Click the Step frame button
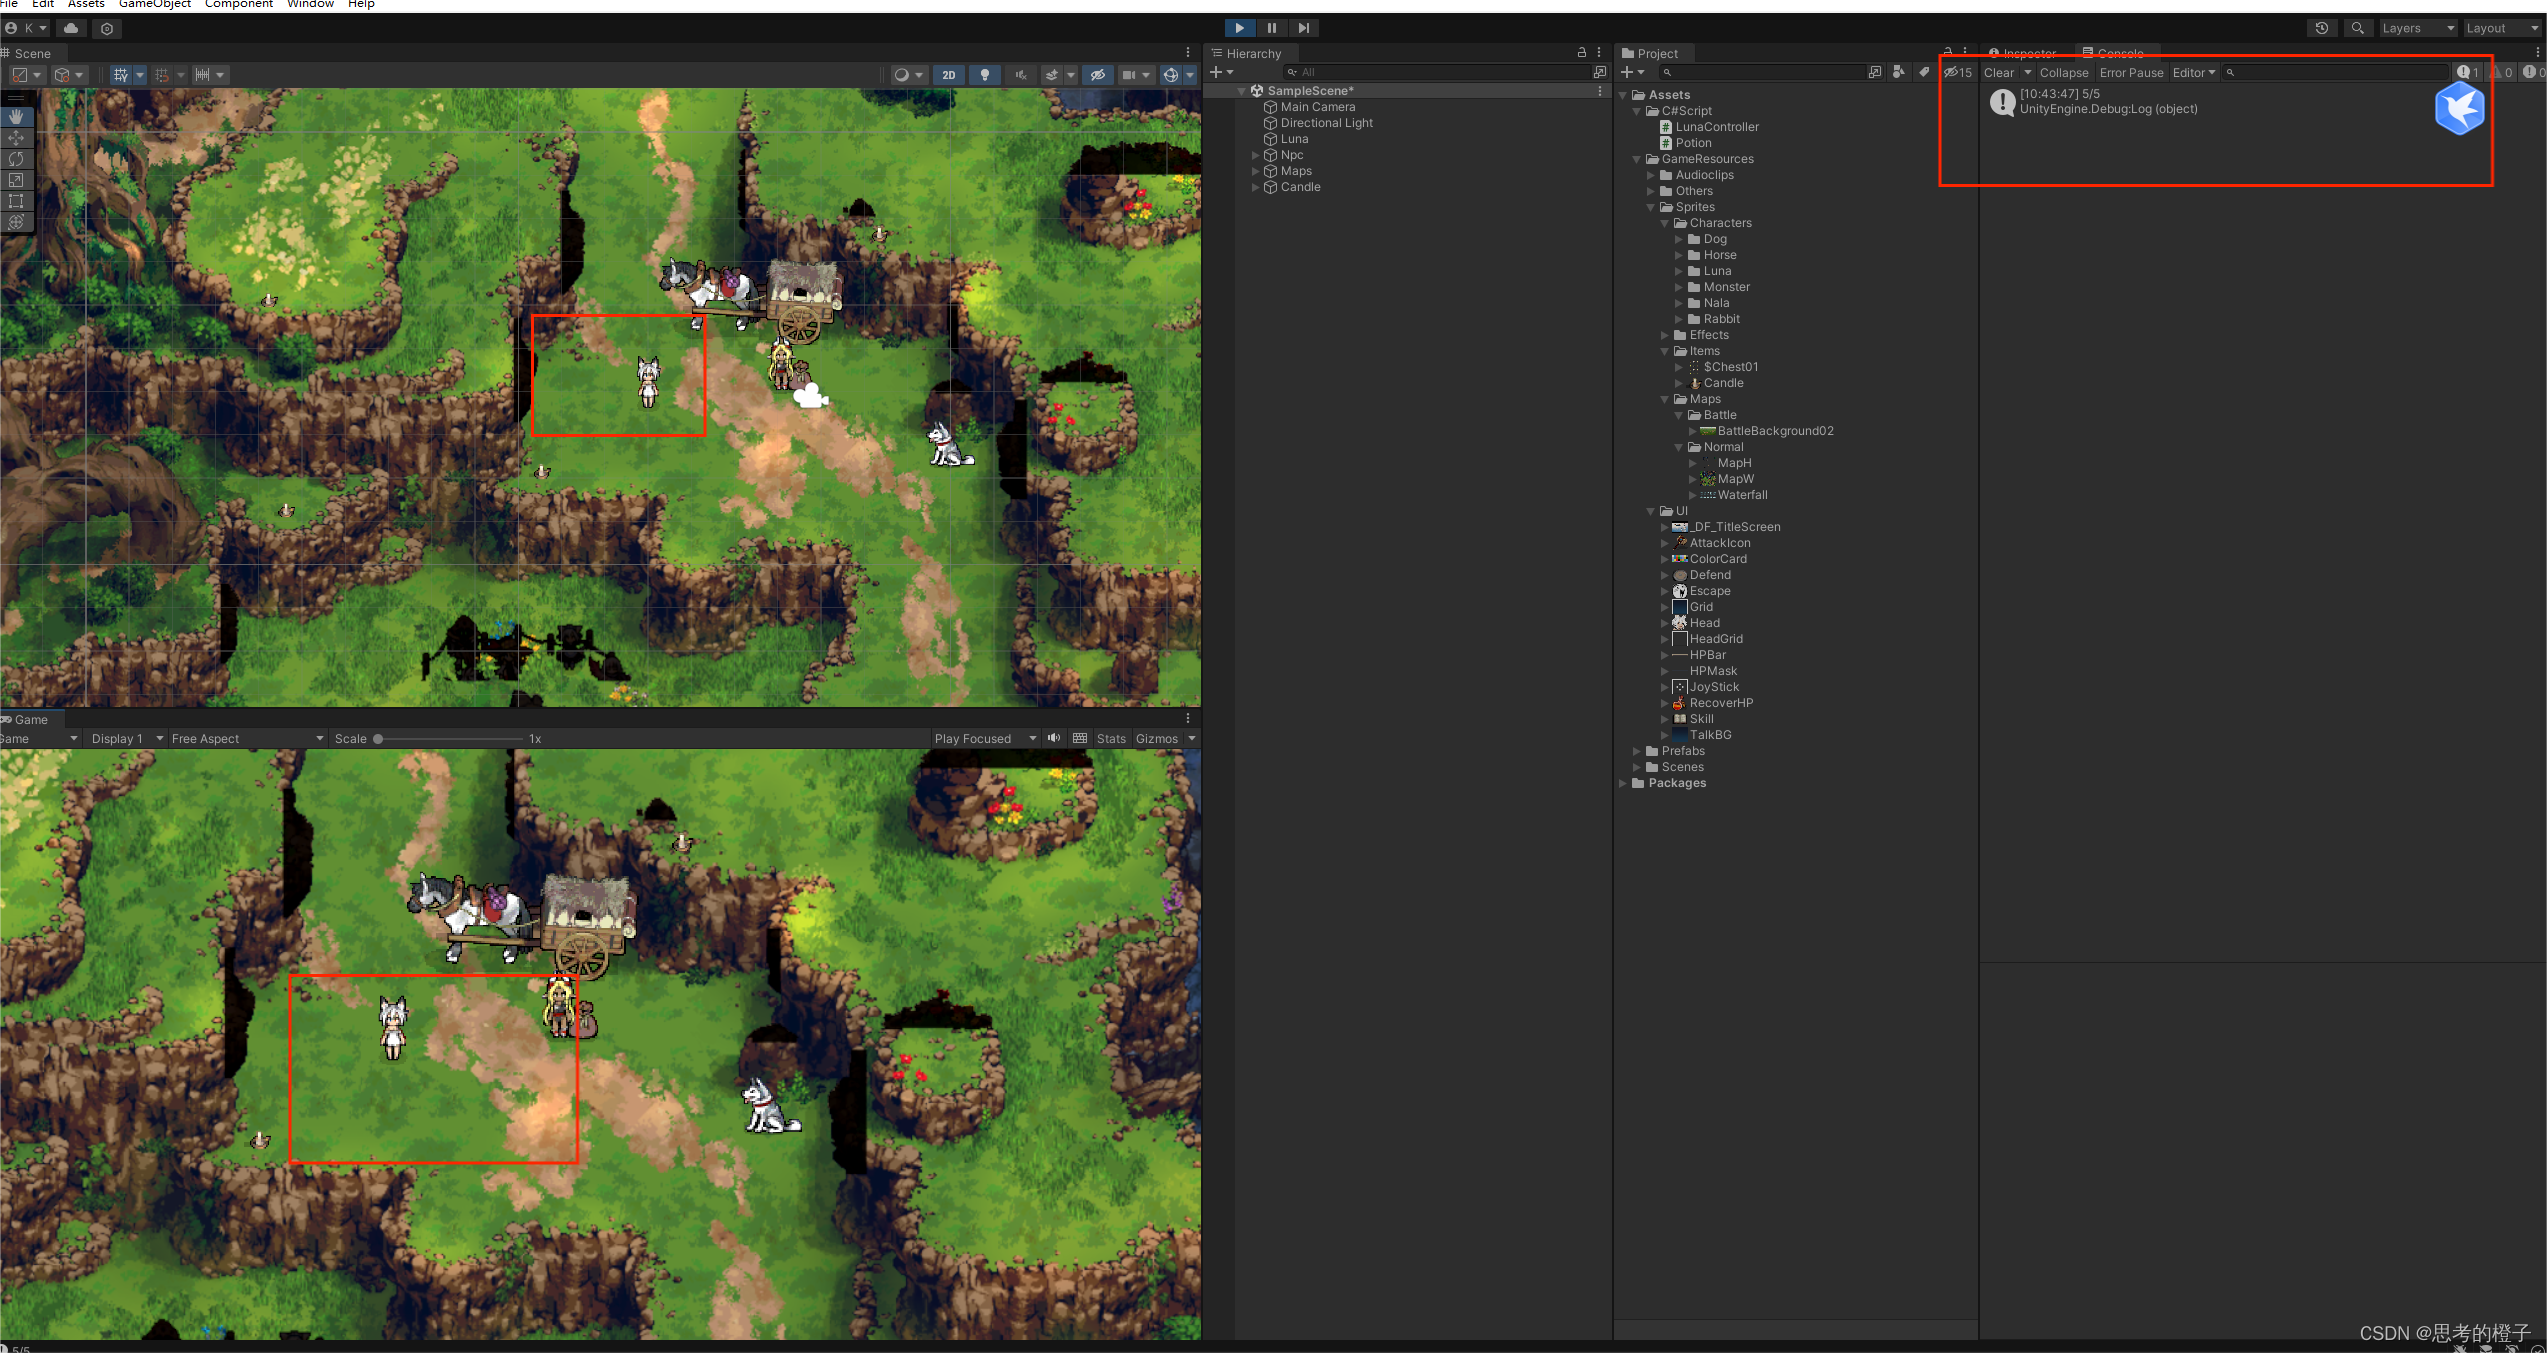The image size is (2547, 1353). pos(1303,28)
